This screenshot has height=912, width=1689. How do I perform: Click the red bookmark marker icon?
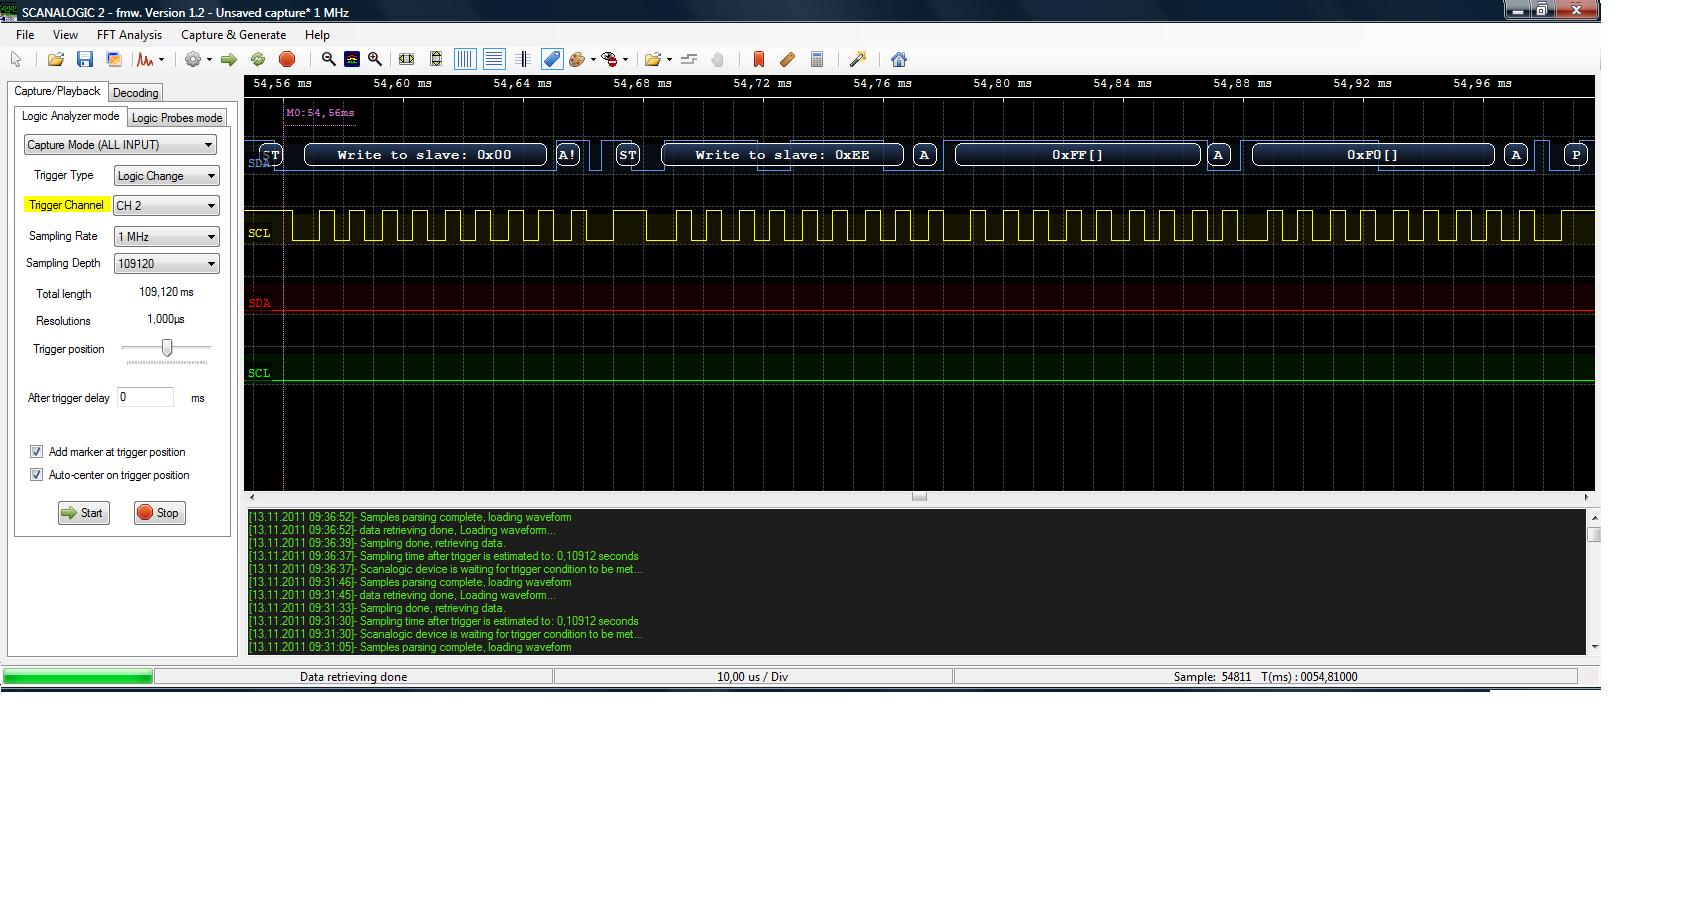(758, 60)
